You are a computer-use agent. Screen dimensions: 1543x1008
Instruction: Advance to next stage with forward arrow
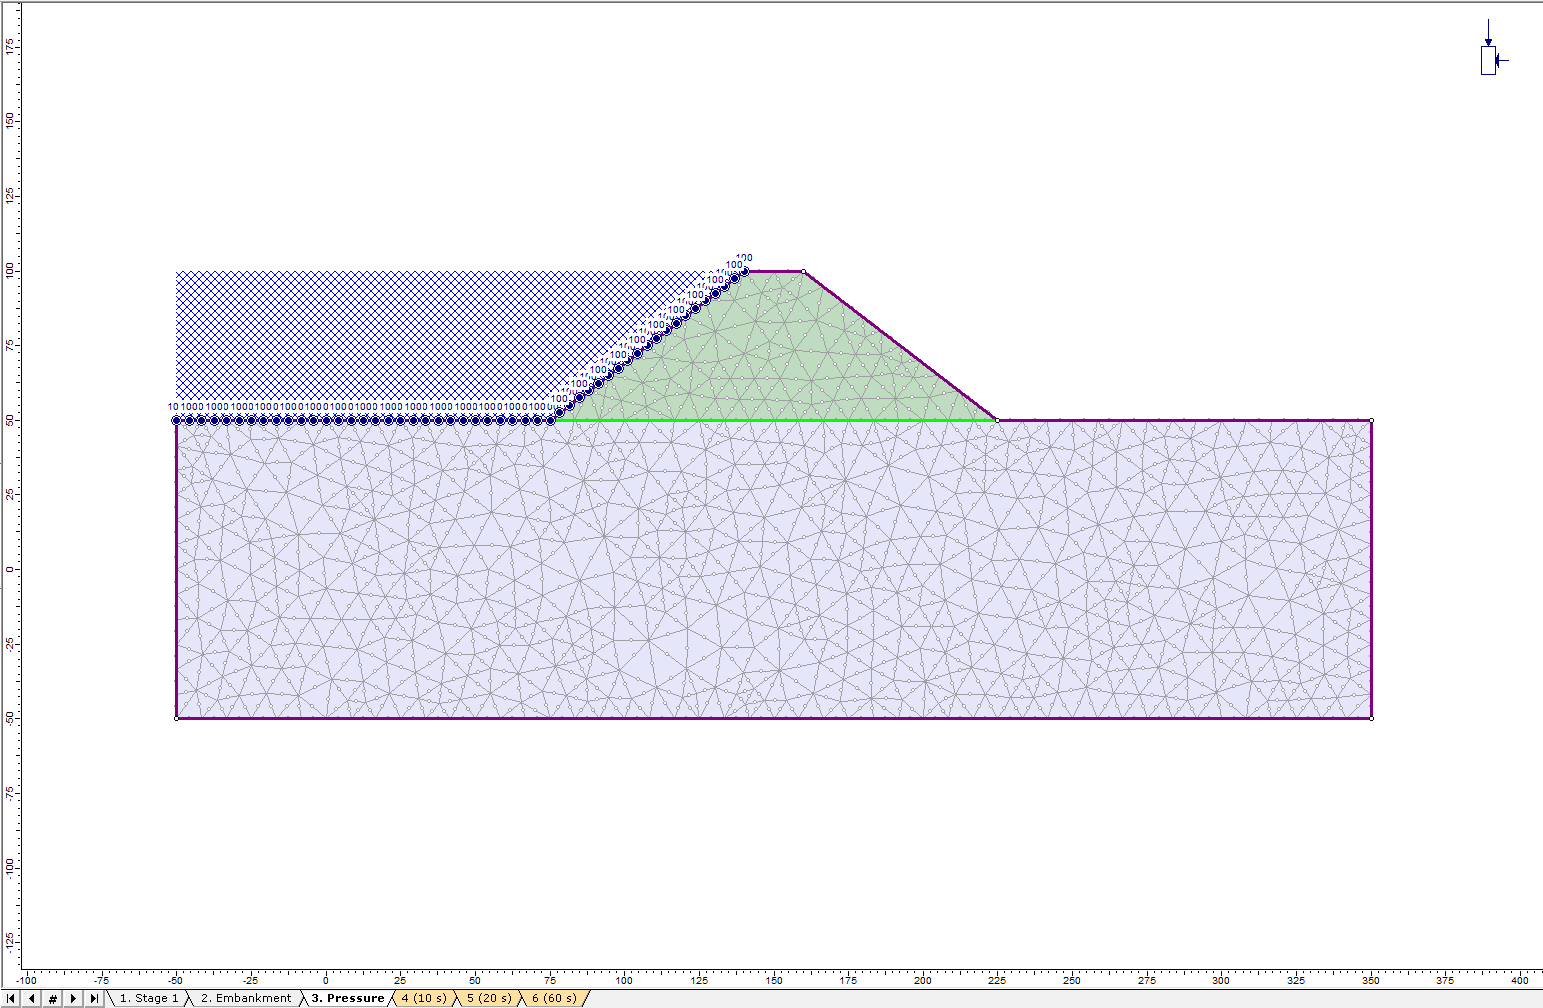73,997
